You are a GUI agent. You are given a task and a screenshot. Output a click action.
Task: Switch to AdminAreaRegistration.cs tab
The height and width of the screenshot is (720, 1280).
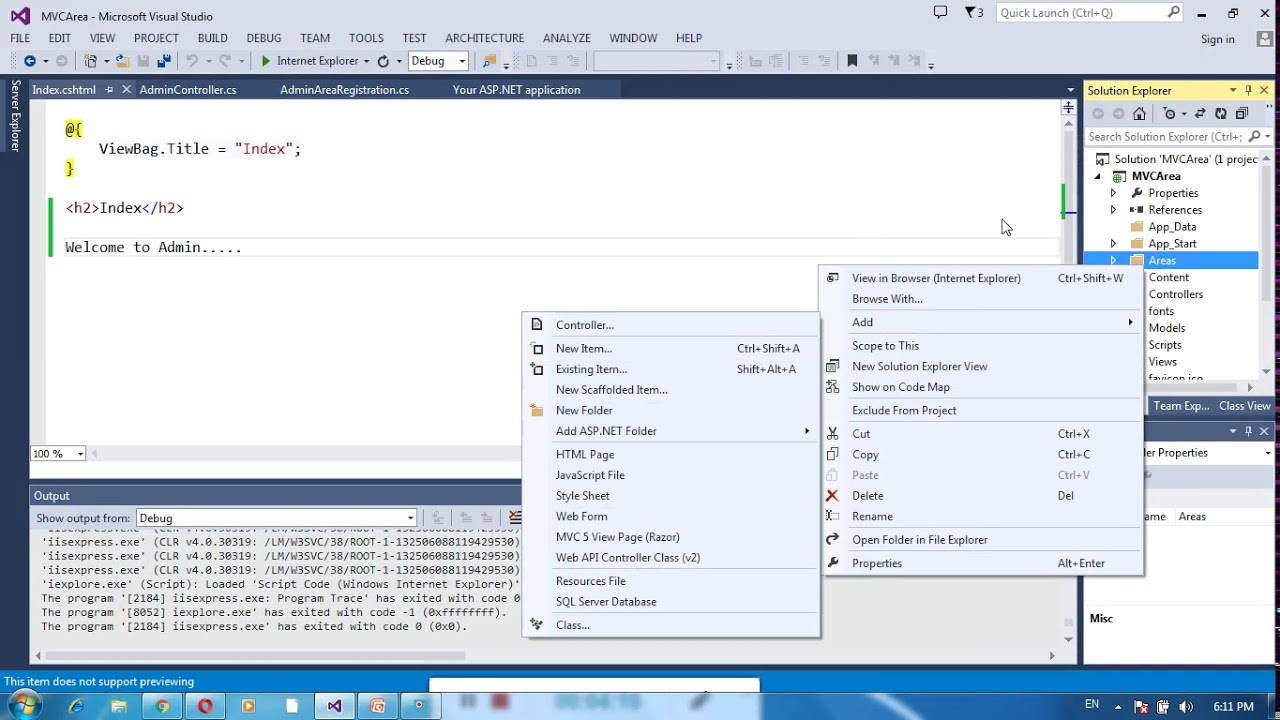(344, 90)
